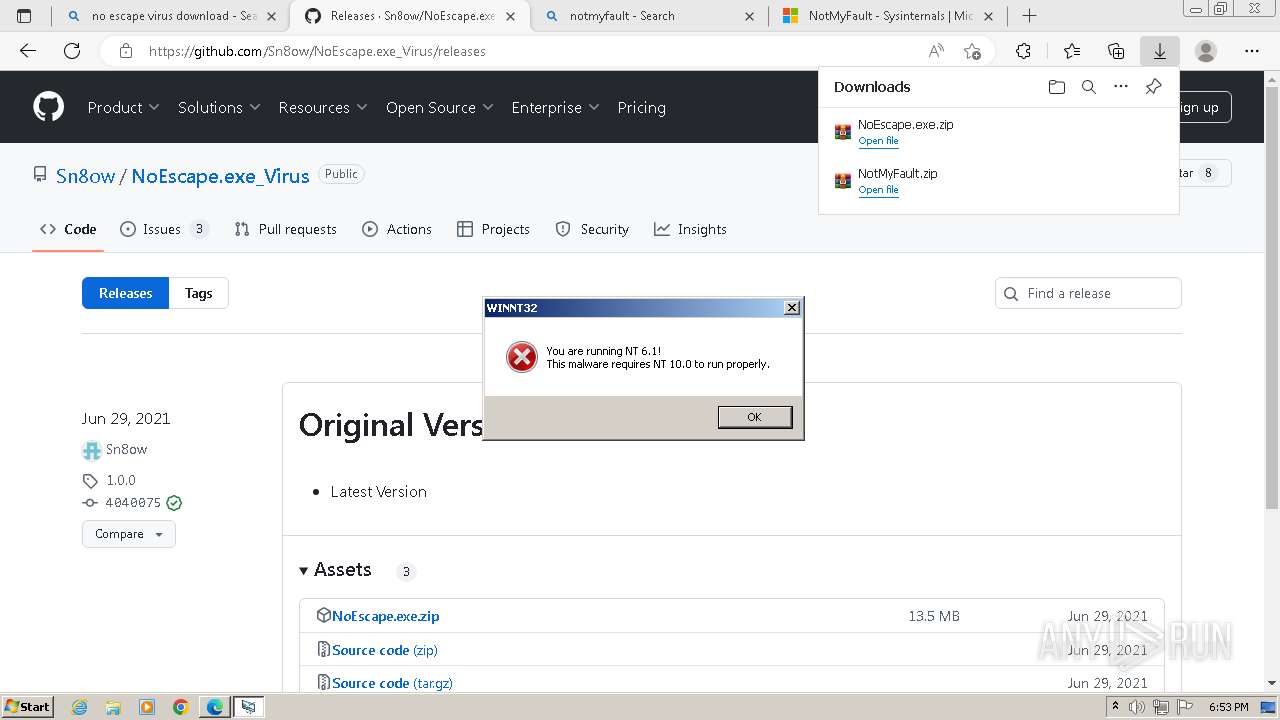Open commit 4040075 link
The height and width of the screenshot is (720, 1280).
pyautogui.click(x=133, y=503)
